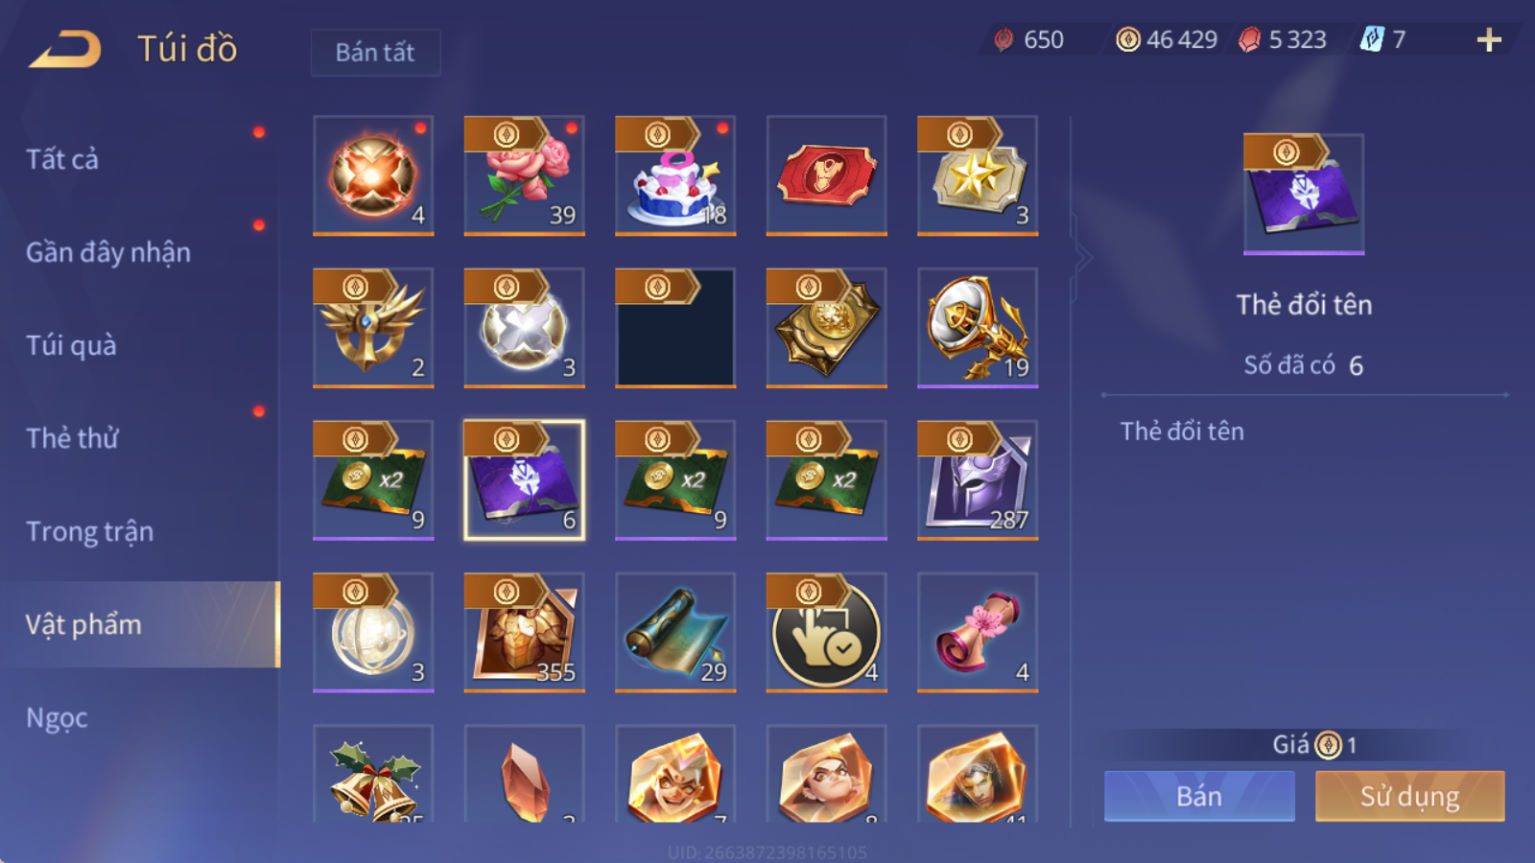Open the Thẻ thử category
This screenshot has height=863, width=1535.
pos(72,438)
